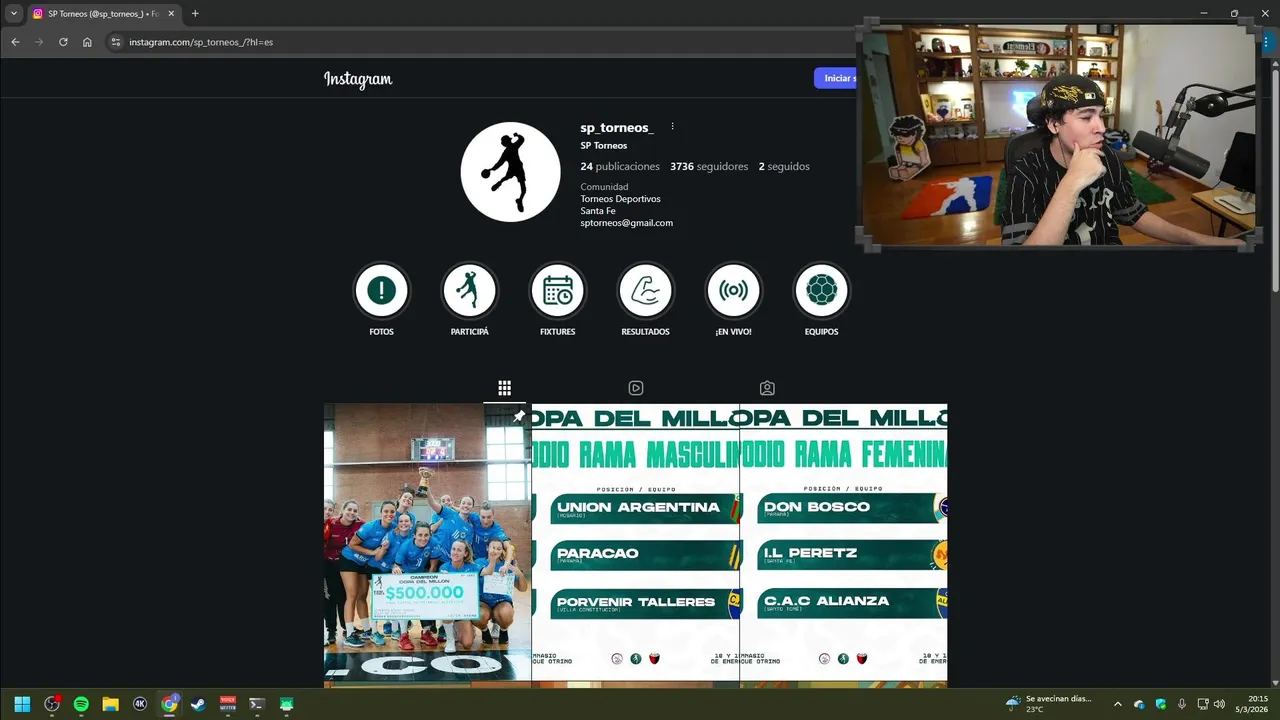The height and width of the screenshot is (720, 1280).
Task: Switch to the Reels tab
Action: tap(635, 388)
